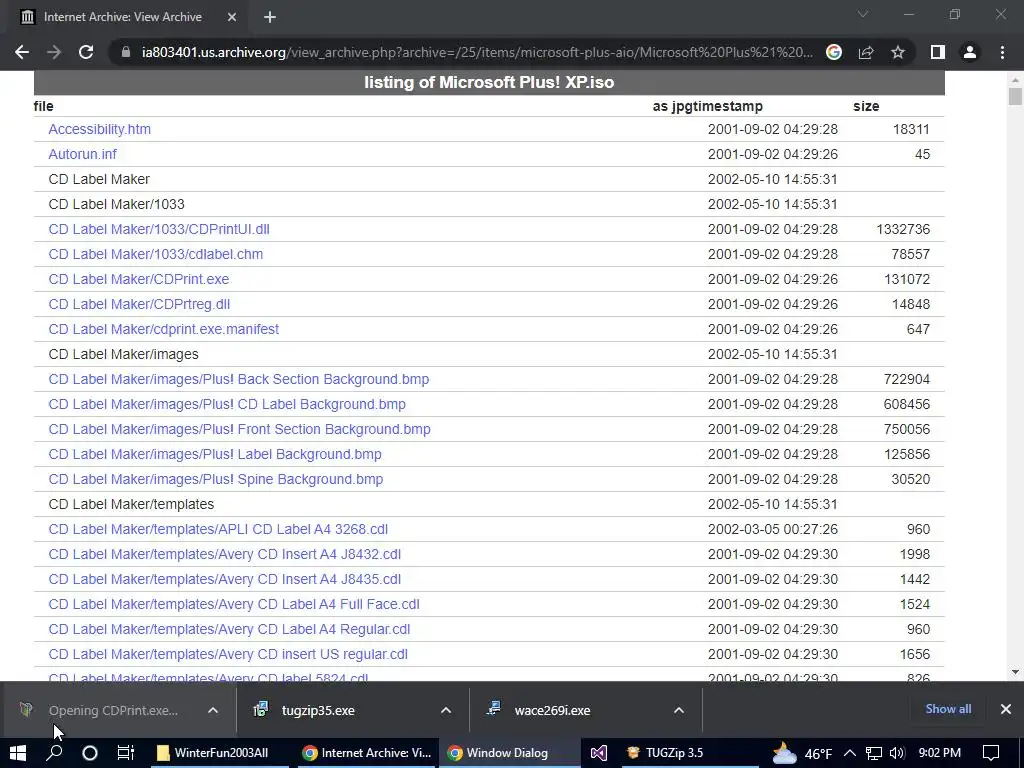View site security lock info
The image size is (1024, 768).
click(126, 52)
